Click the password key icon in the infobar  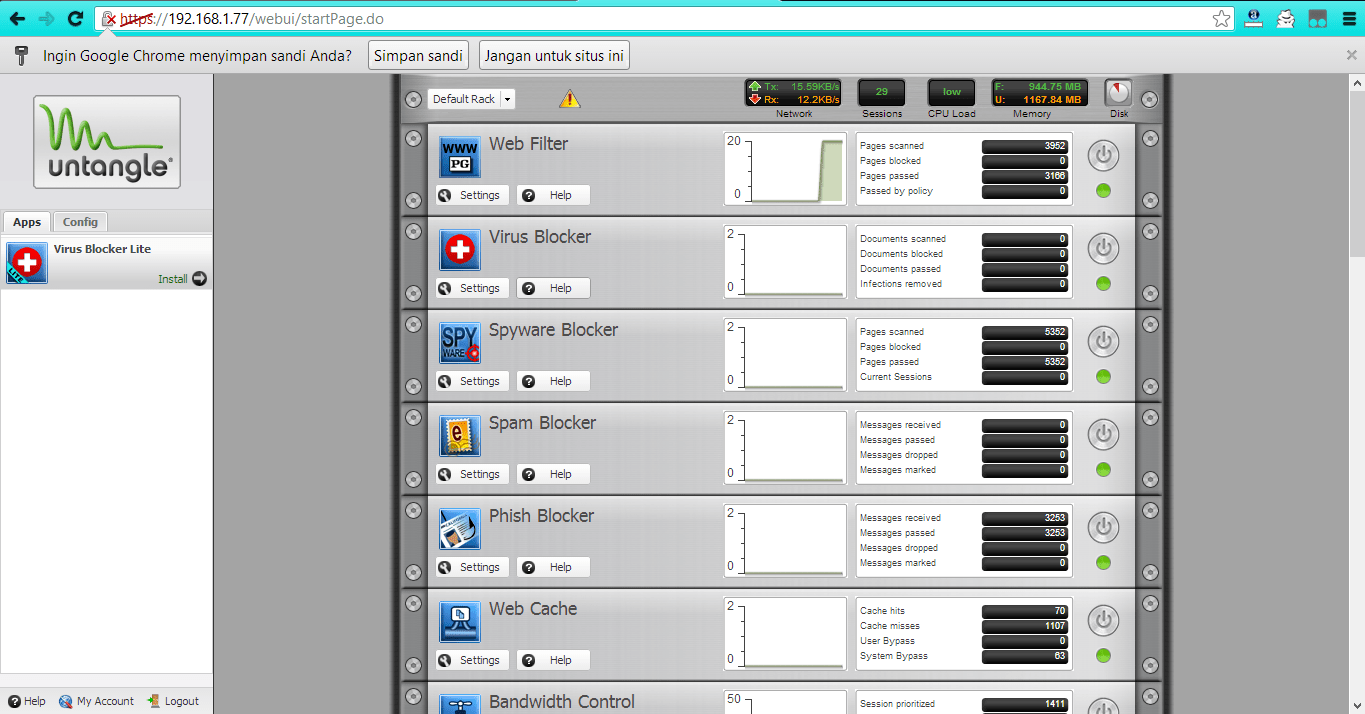(x=21, y=56)
